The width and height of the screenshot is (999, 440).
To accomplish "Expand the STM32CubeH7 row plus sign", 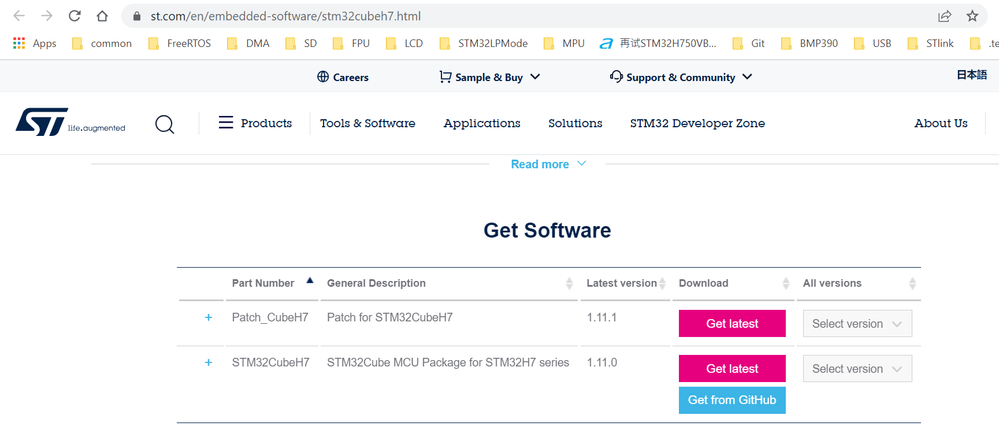I will pyautogui.click(x=208, y=362).
